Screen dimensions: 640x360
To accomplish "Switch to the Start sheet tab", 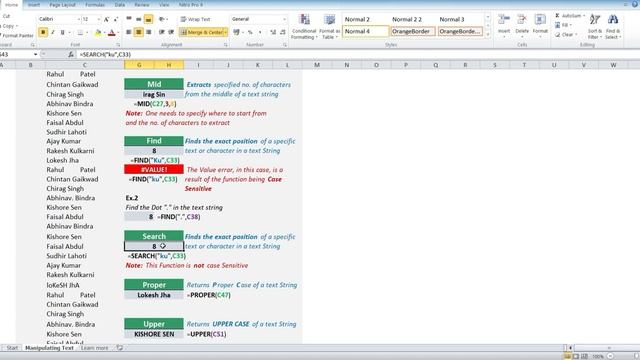I will click(x=12, y=348).
